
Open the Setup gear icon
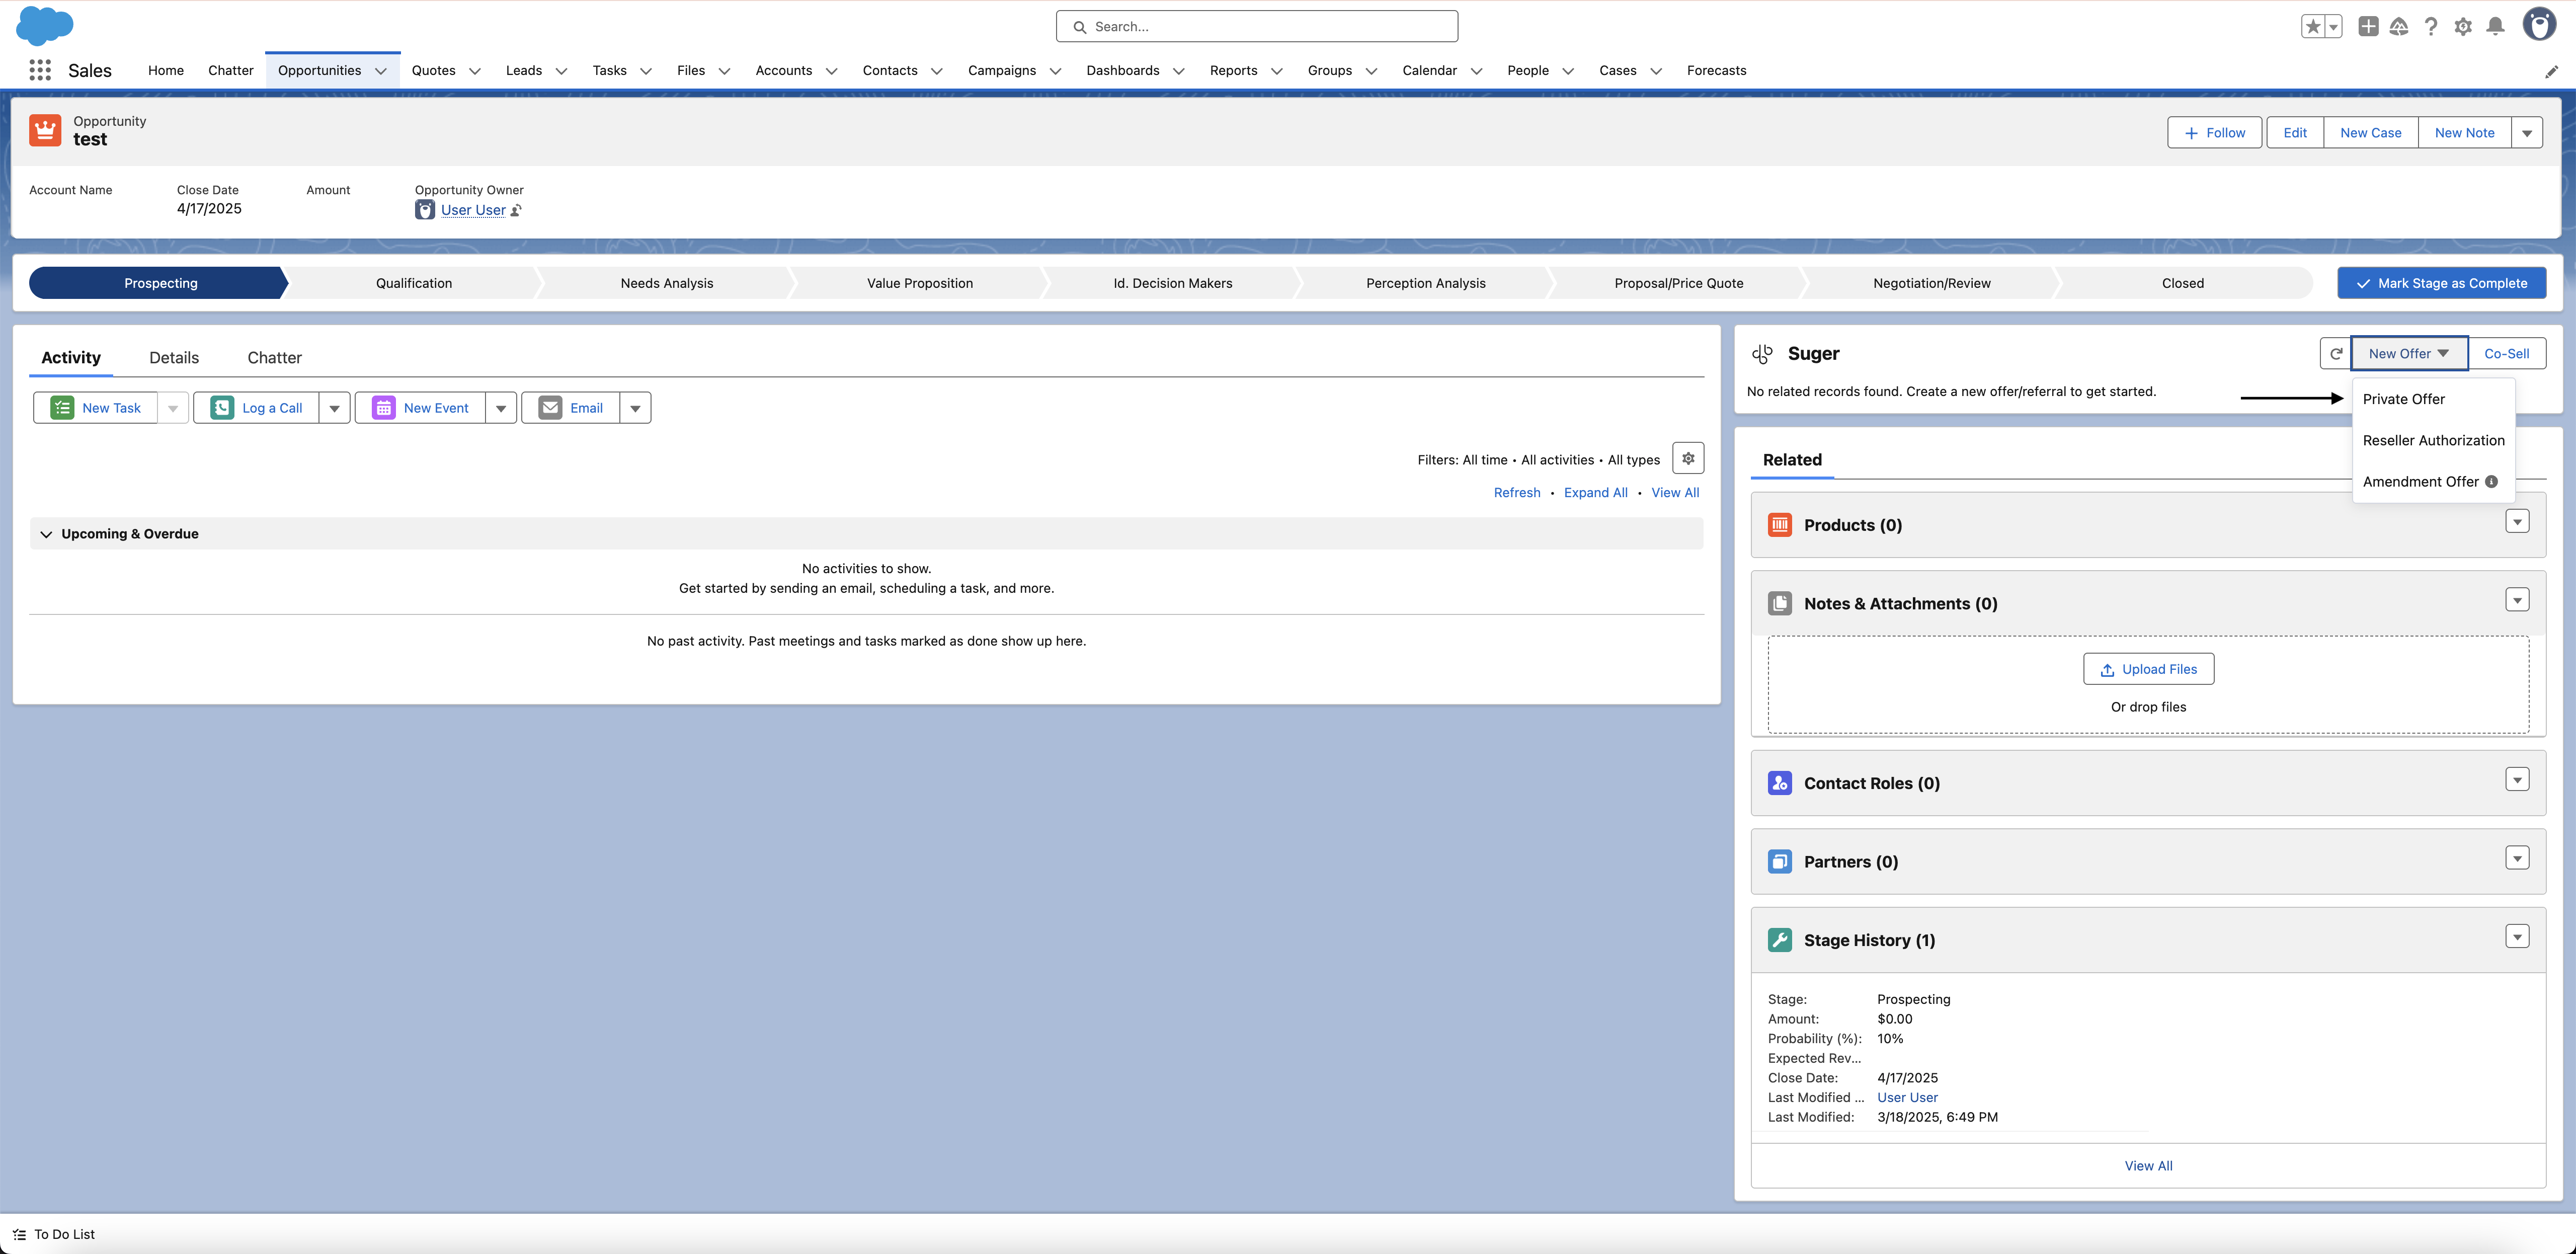pos(2463,27)
